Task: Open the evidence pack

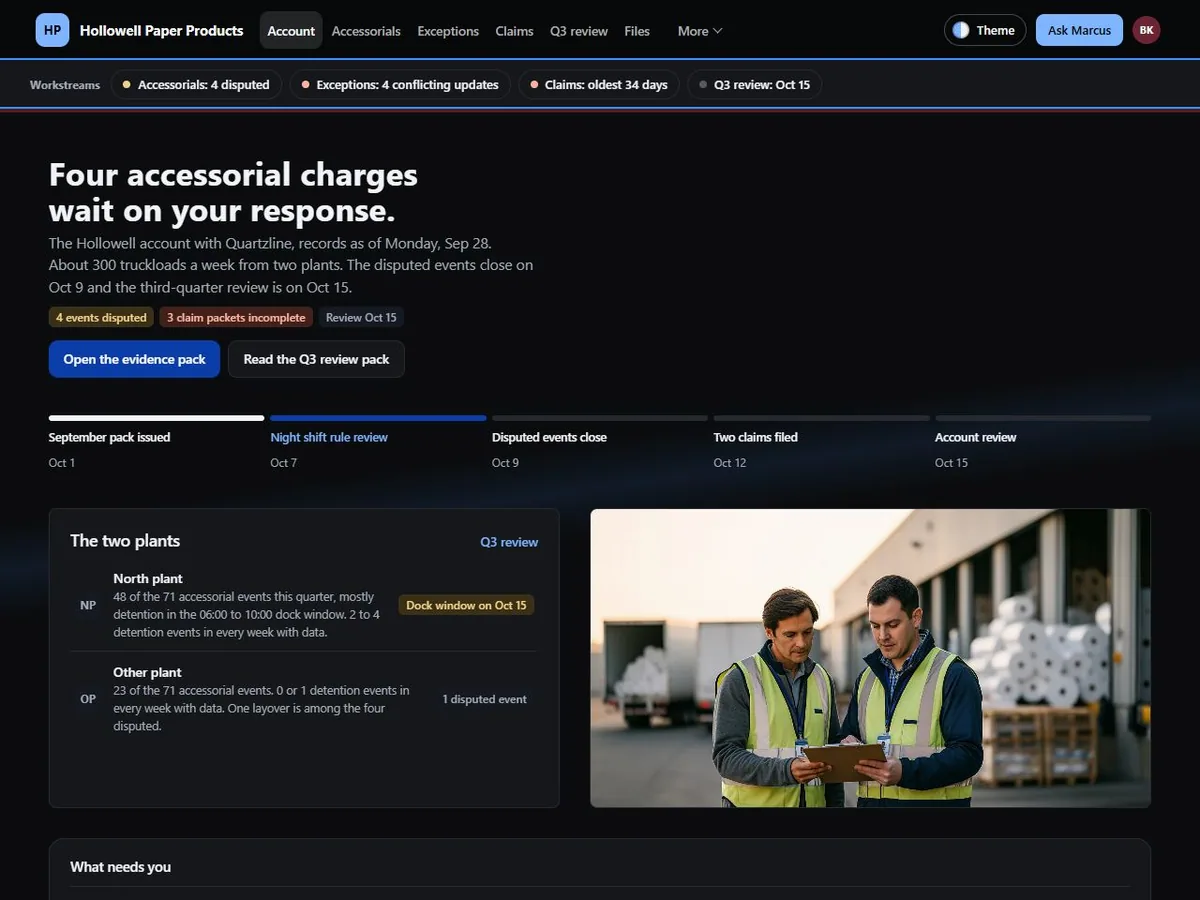Action: [134, 359]
